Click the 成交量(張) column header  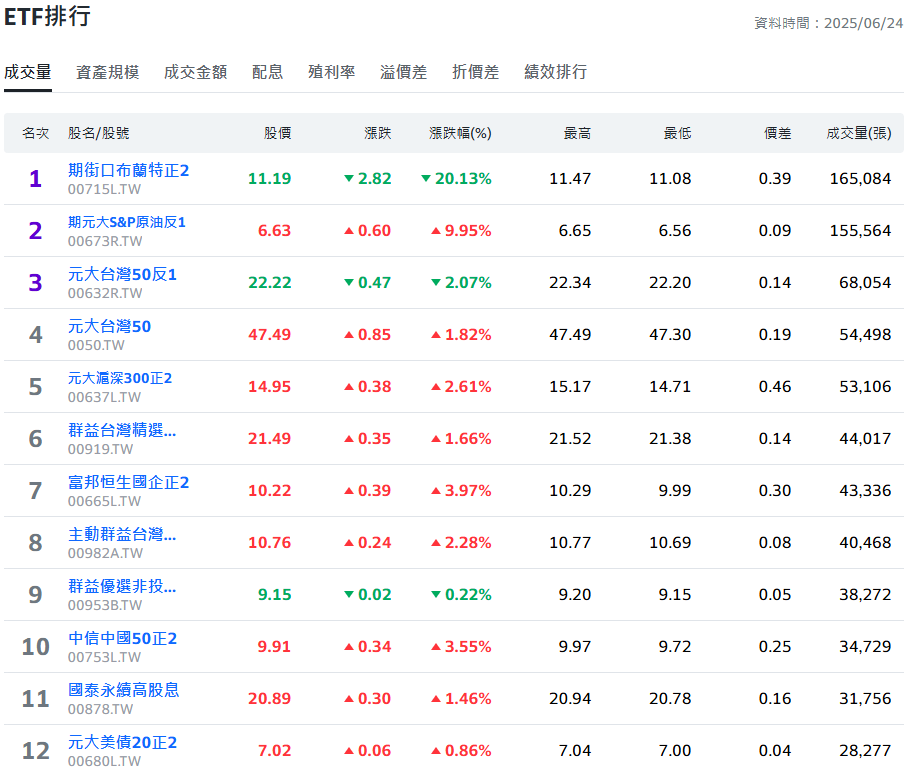859,134
